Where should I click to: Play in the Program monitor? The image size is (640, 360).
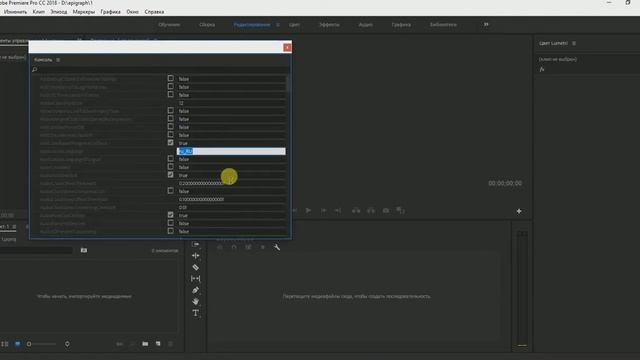pyautogui.click(x=308, y=210)
